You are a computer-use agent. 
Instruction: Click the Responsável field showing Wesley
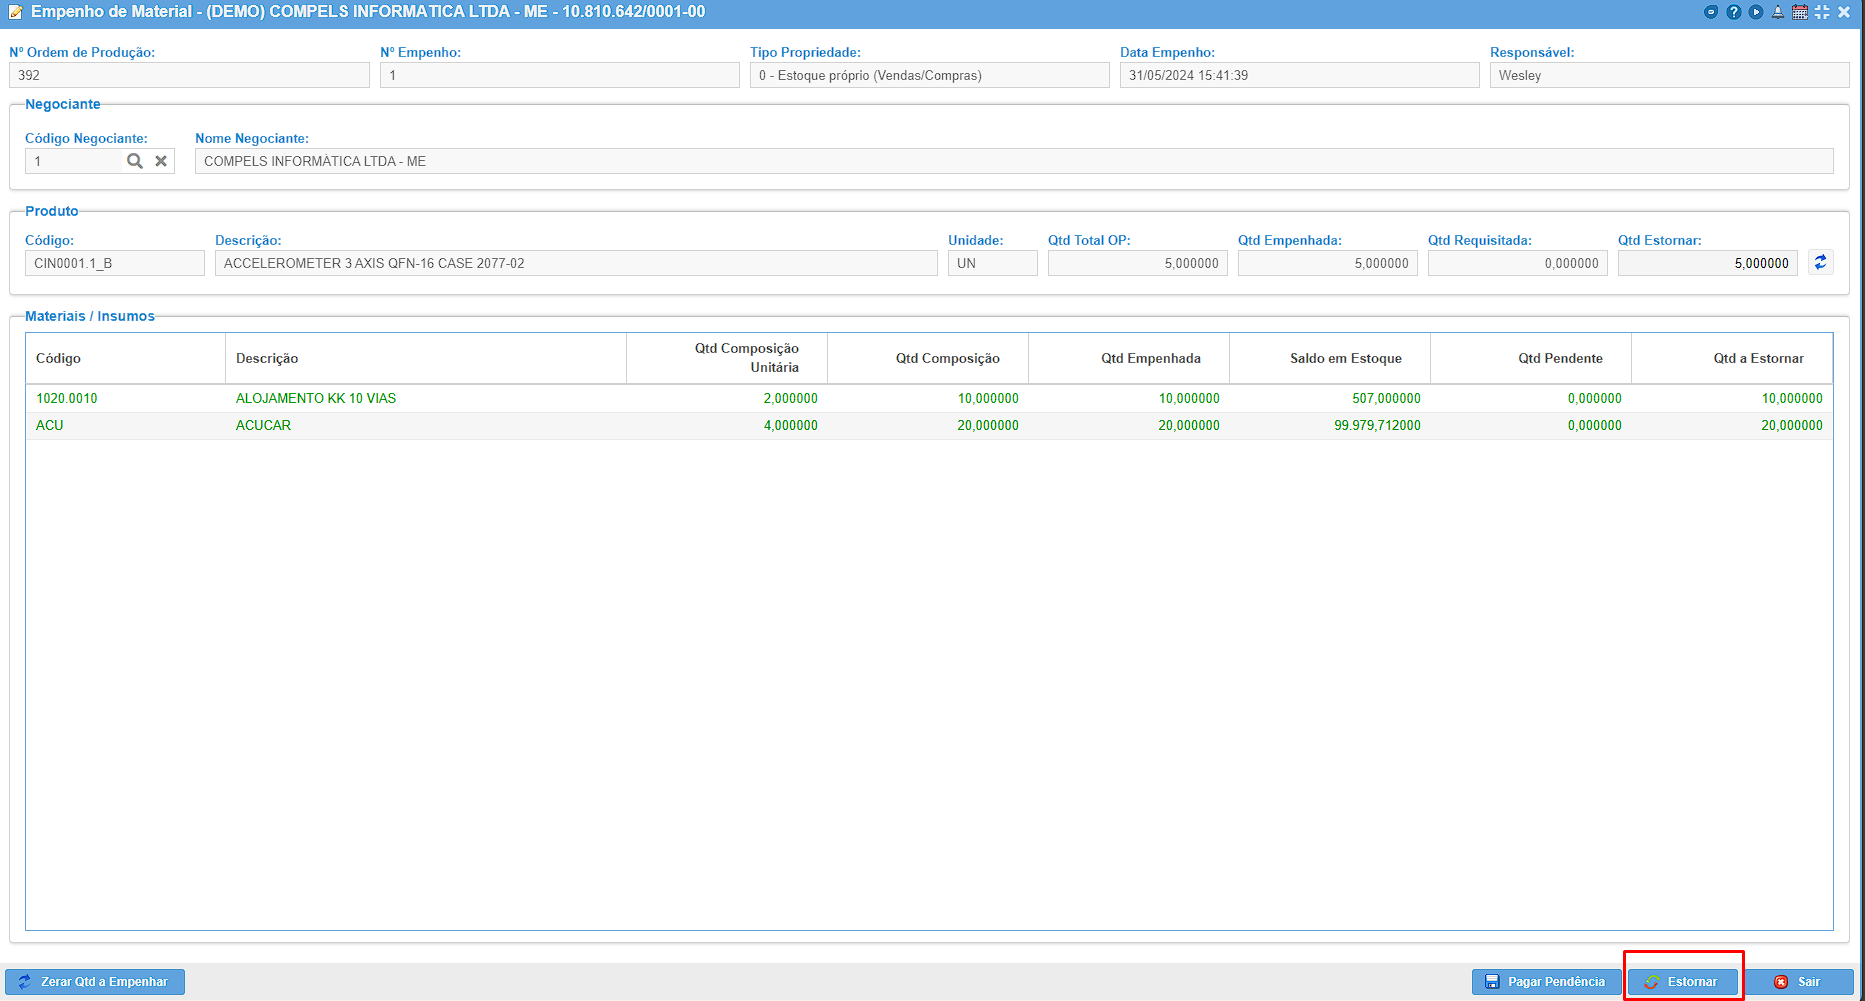(x=1669, y=75)
